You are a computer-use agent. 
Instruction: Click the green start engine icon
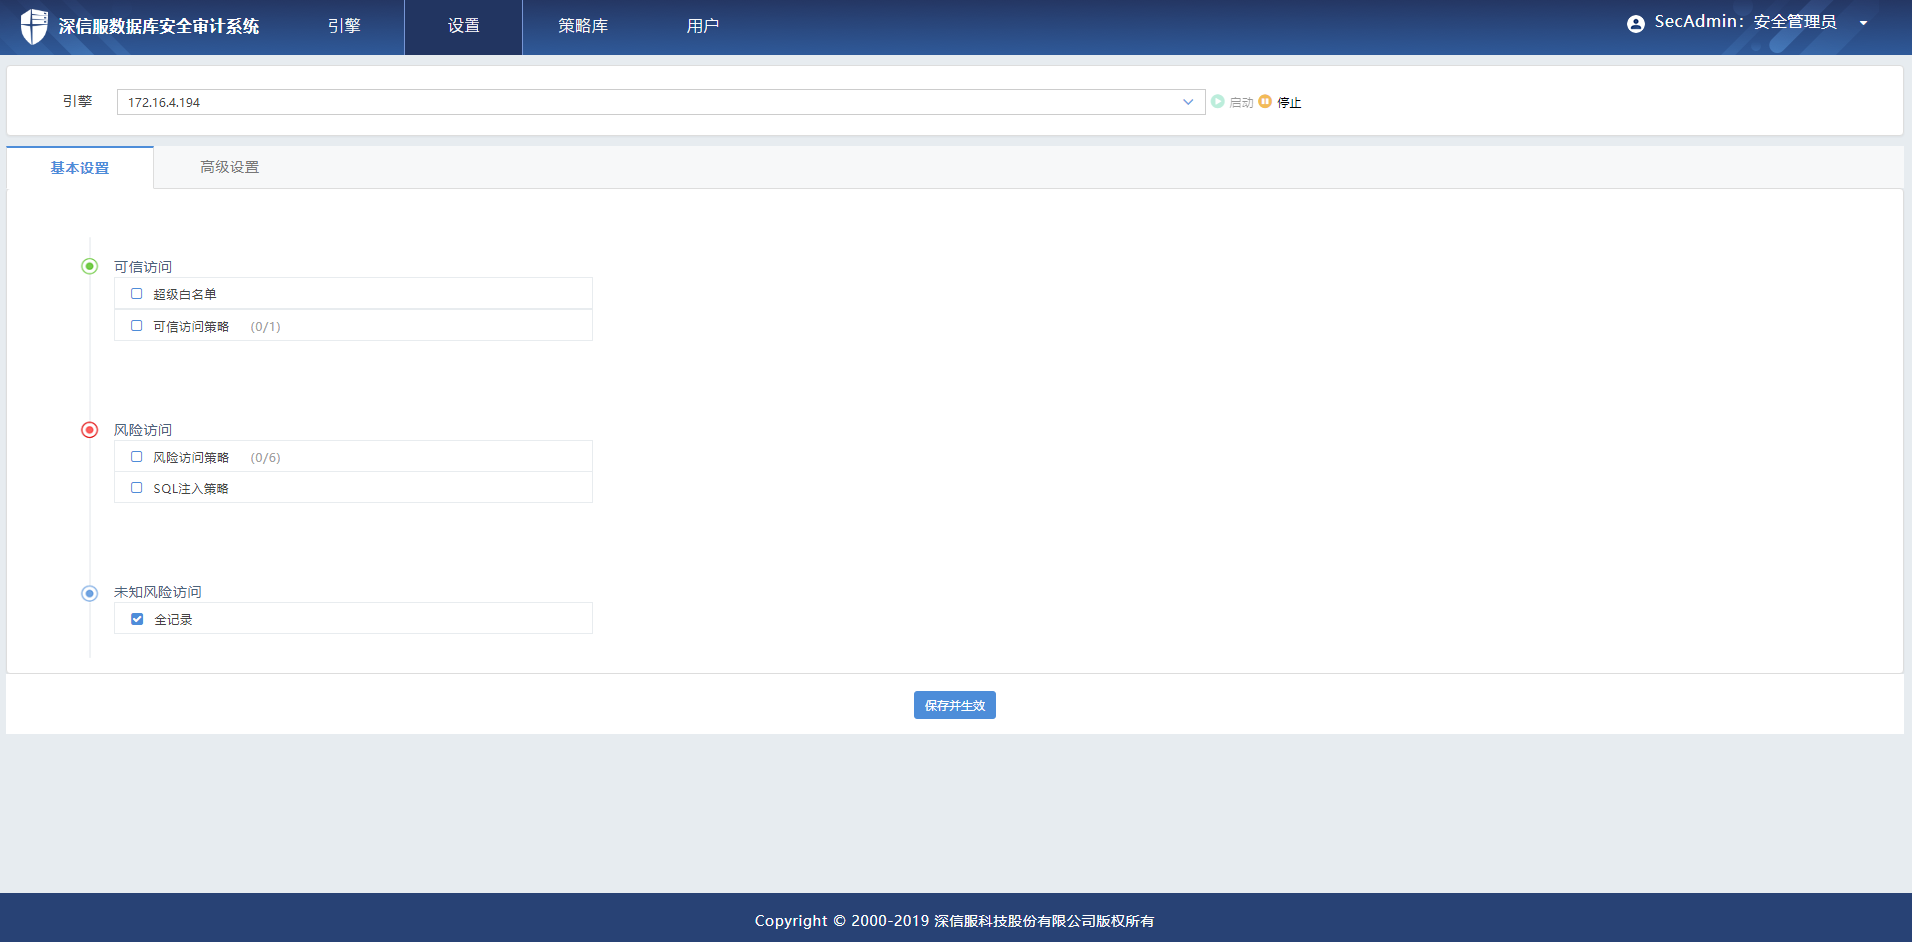tap(1218, 102)
